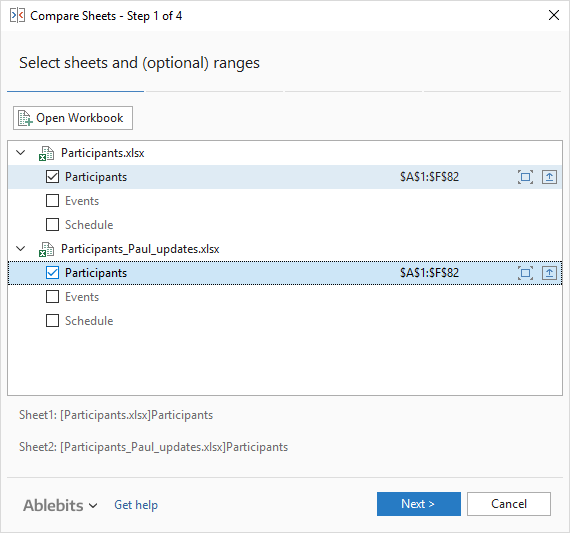Select the Participants.xlsx workbook name
The width and height of the screenshot is (570, 533).
coord(103,153)
